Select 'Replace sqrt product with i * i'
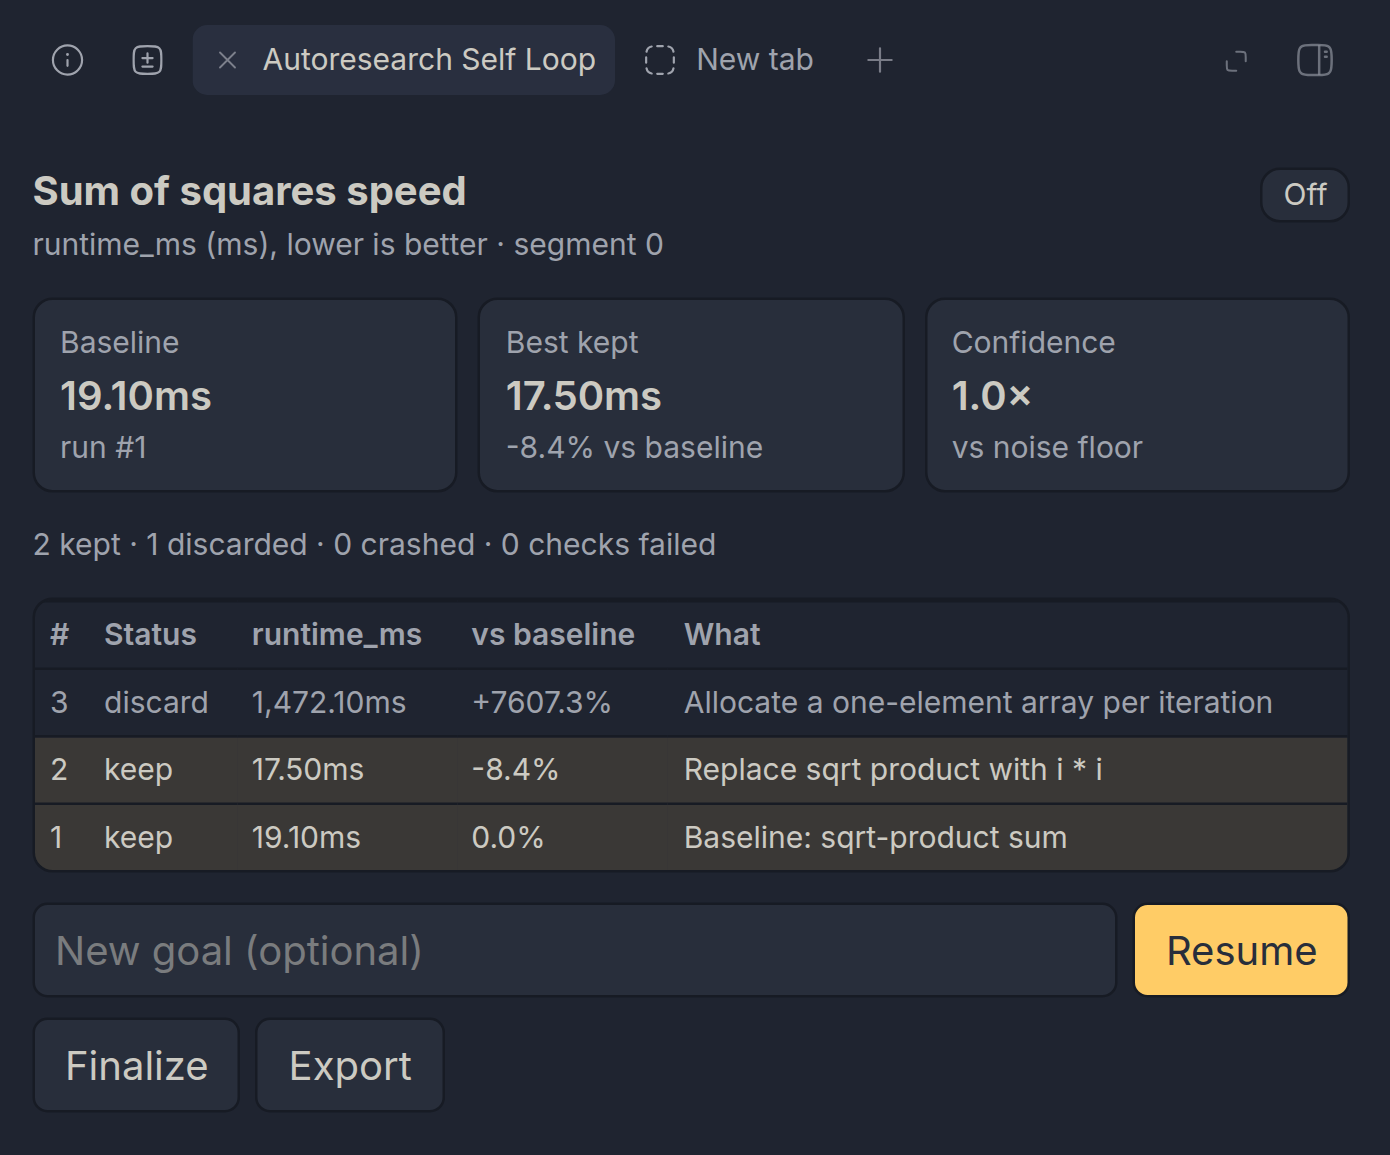1390x1155 pixels. point(893,769)
